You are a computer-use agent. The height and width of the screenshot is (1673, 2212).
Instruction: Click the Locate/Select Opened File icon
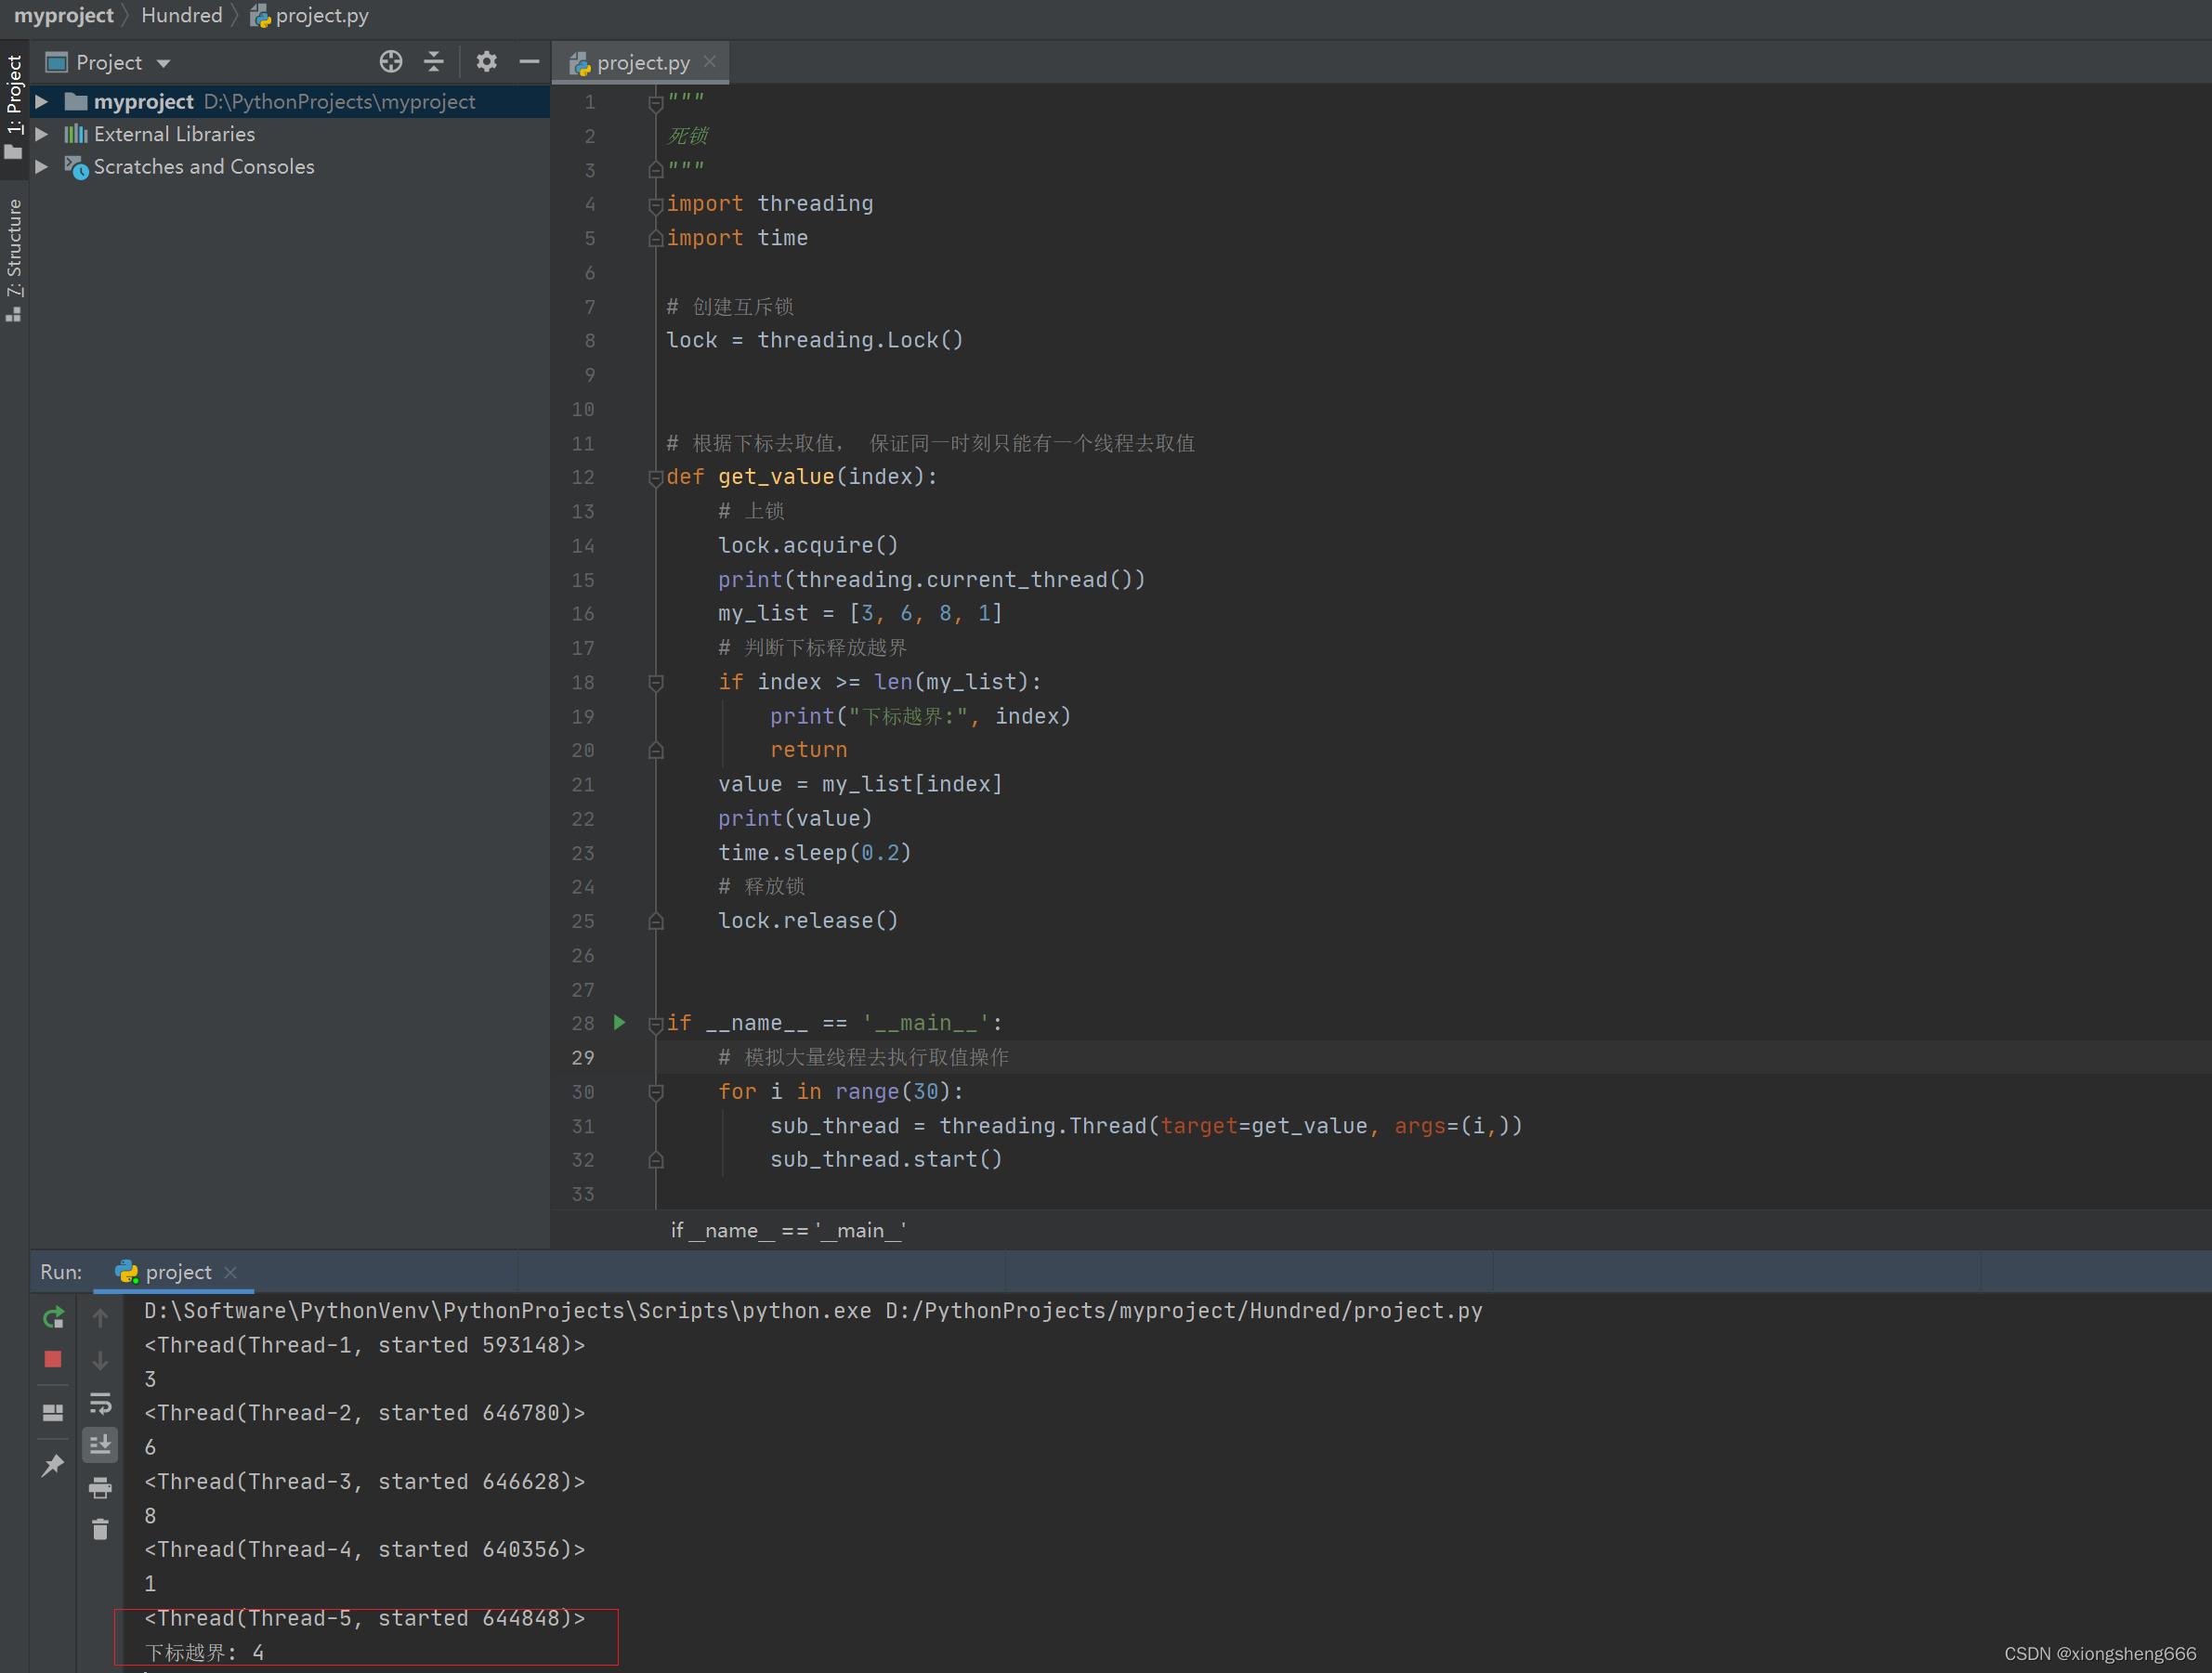pos(391,62)
